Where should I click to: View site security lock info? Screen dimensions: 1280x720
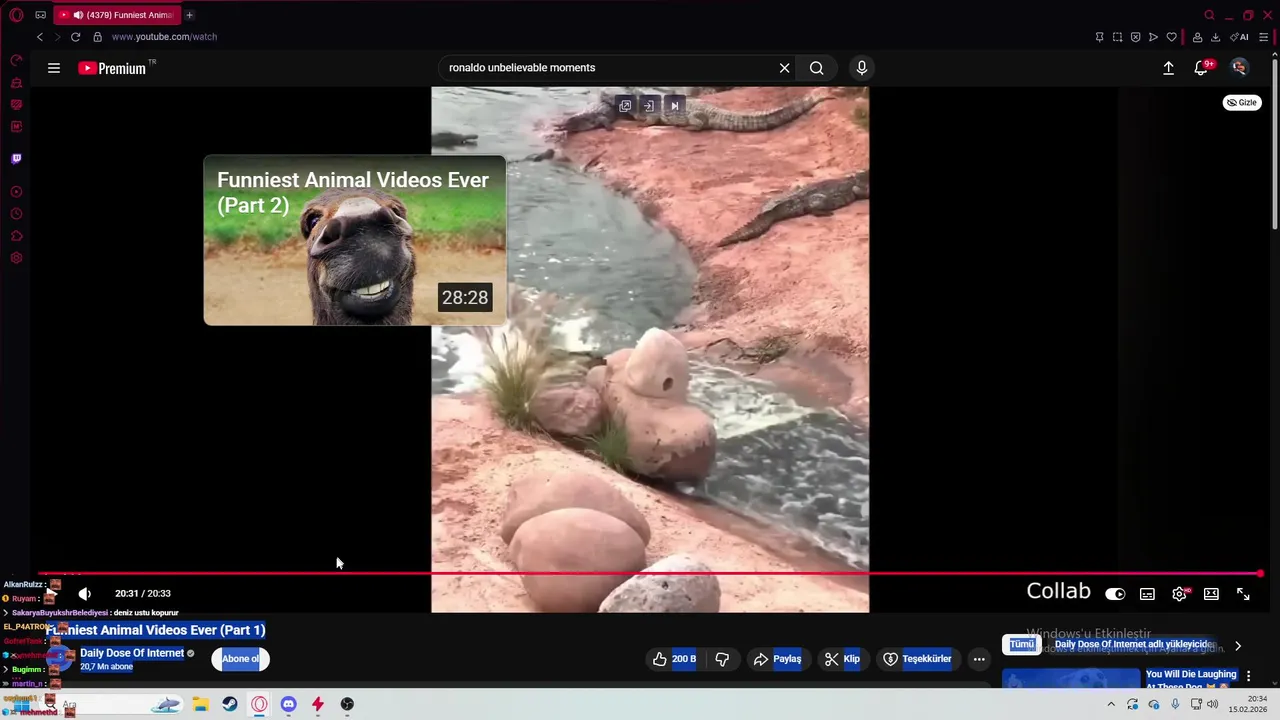tap(97, 37)
